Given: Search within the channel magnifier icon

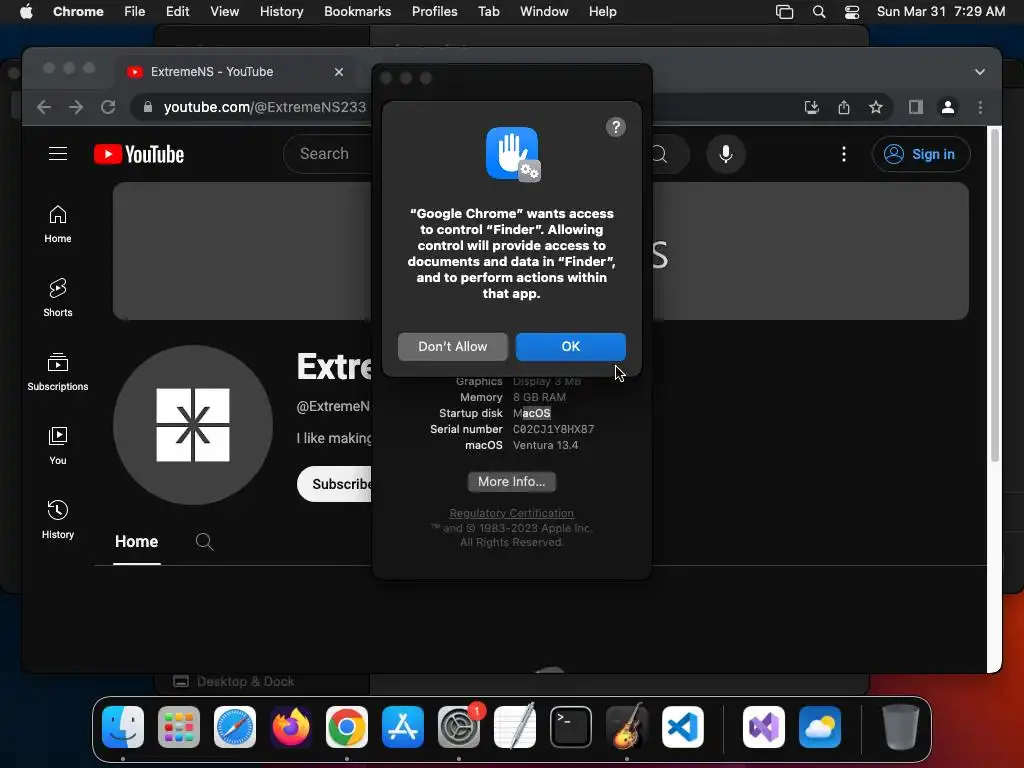Looking at the screenshot, I should click(204, 541).
